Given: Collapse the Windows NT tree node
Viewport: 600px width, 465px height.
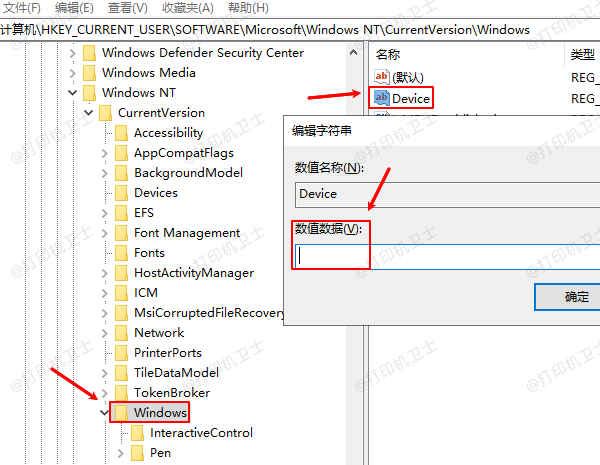Looking at the screenshot, I should point(73,93).
